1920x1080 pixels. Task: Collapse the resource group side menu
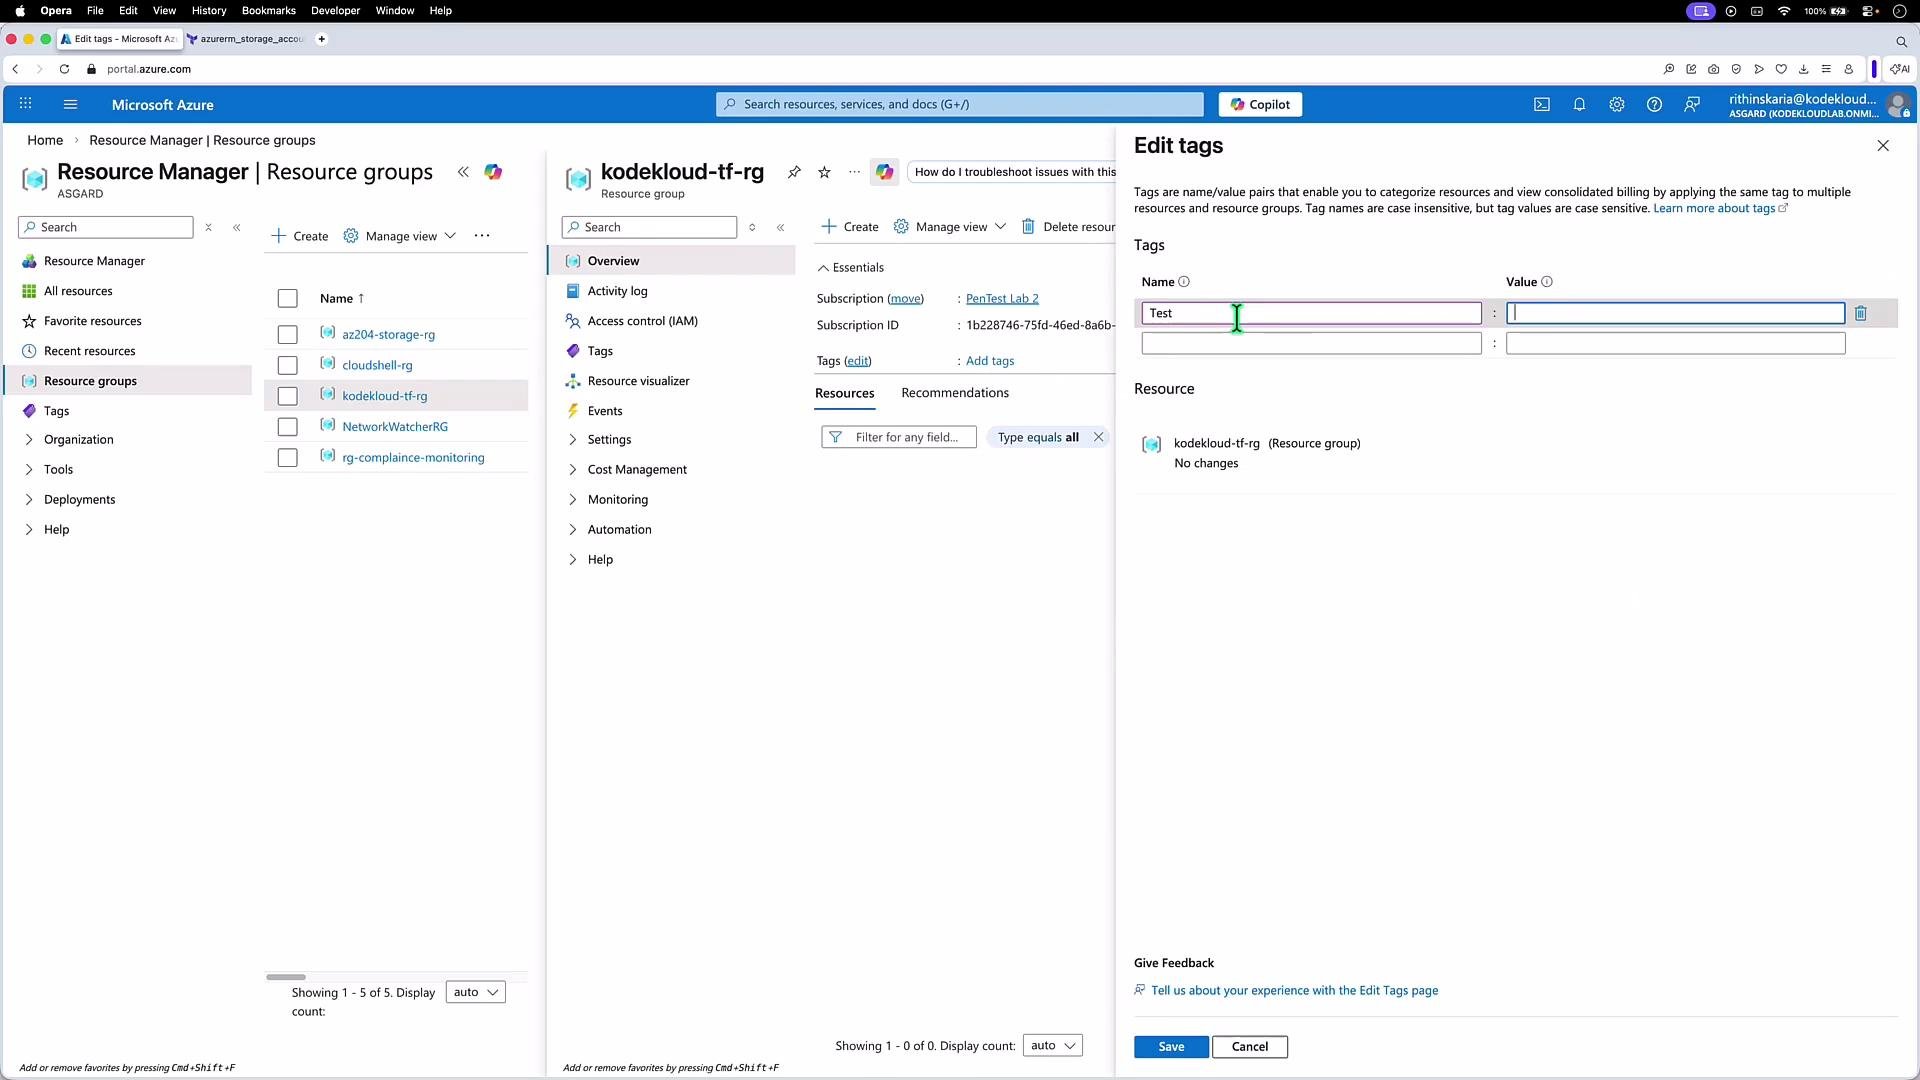[x=781, y=228]
